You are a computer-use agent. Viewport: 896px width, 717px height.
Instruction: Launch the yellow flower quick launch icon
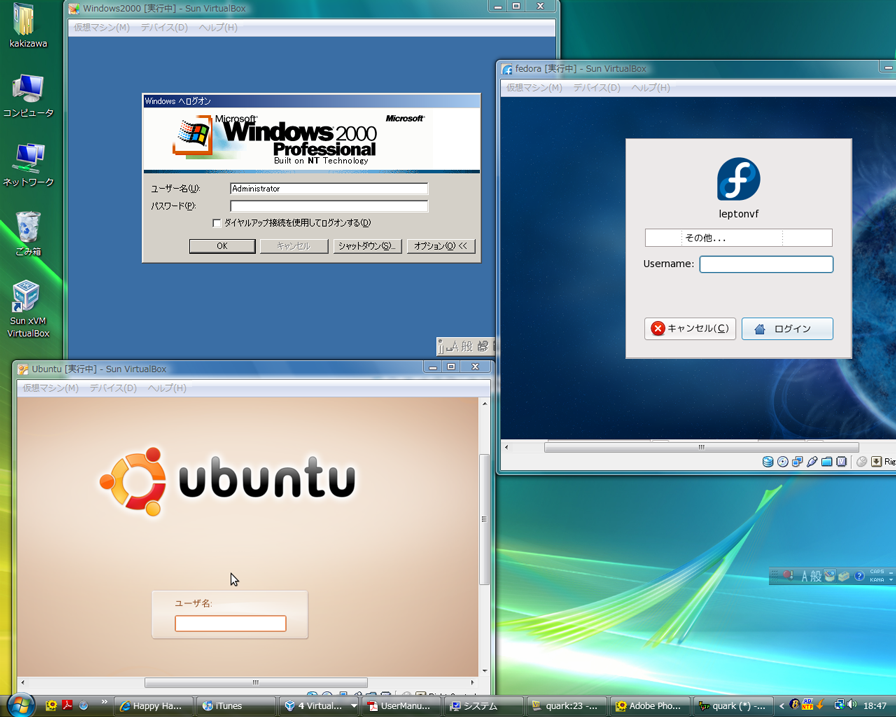[x=51, y=706]
